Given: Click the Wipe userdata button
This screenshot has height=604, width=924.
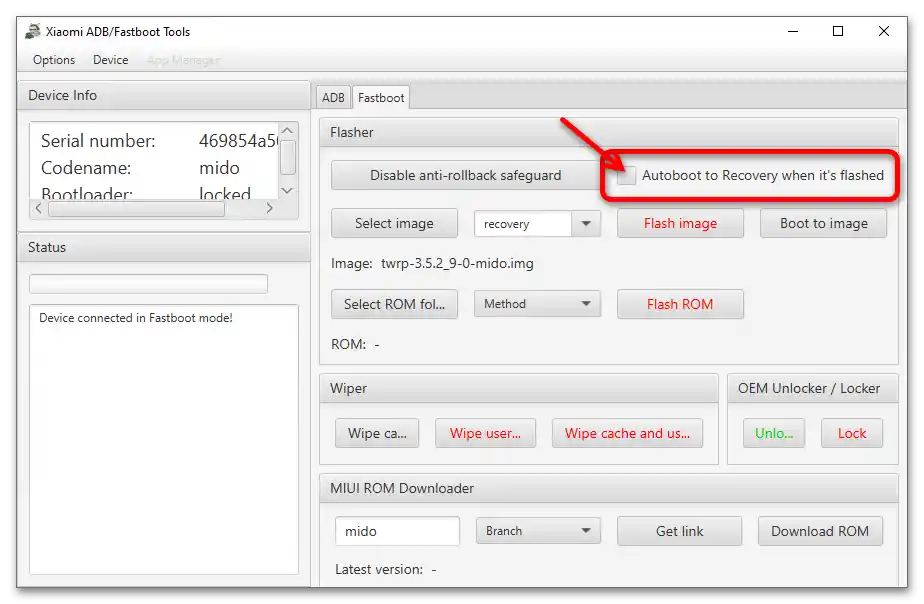Looking at the screenshot, I should pyautogui.click(x=485, y=433).
